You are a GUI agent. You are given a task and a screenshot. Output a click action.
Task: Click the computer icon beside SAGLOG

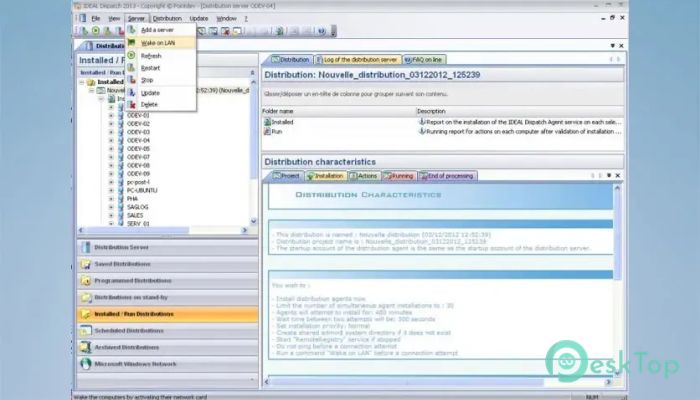(x=121, y=207)
